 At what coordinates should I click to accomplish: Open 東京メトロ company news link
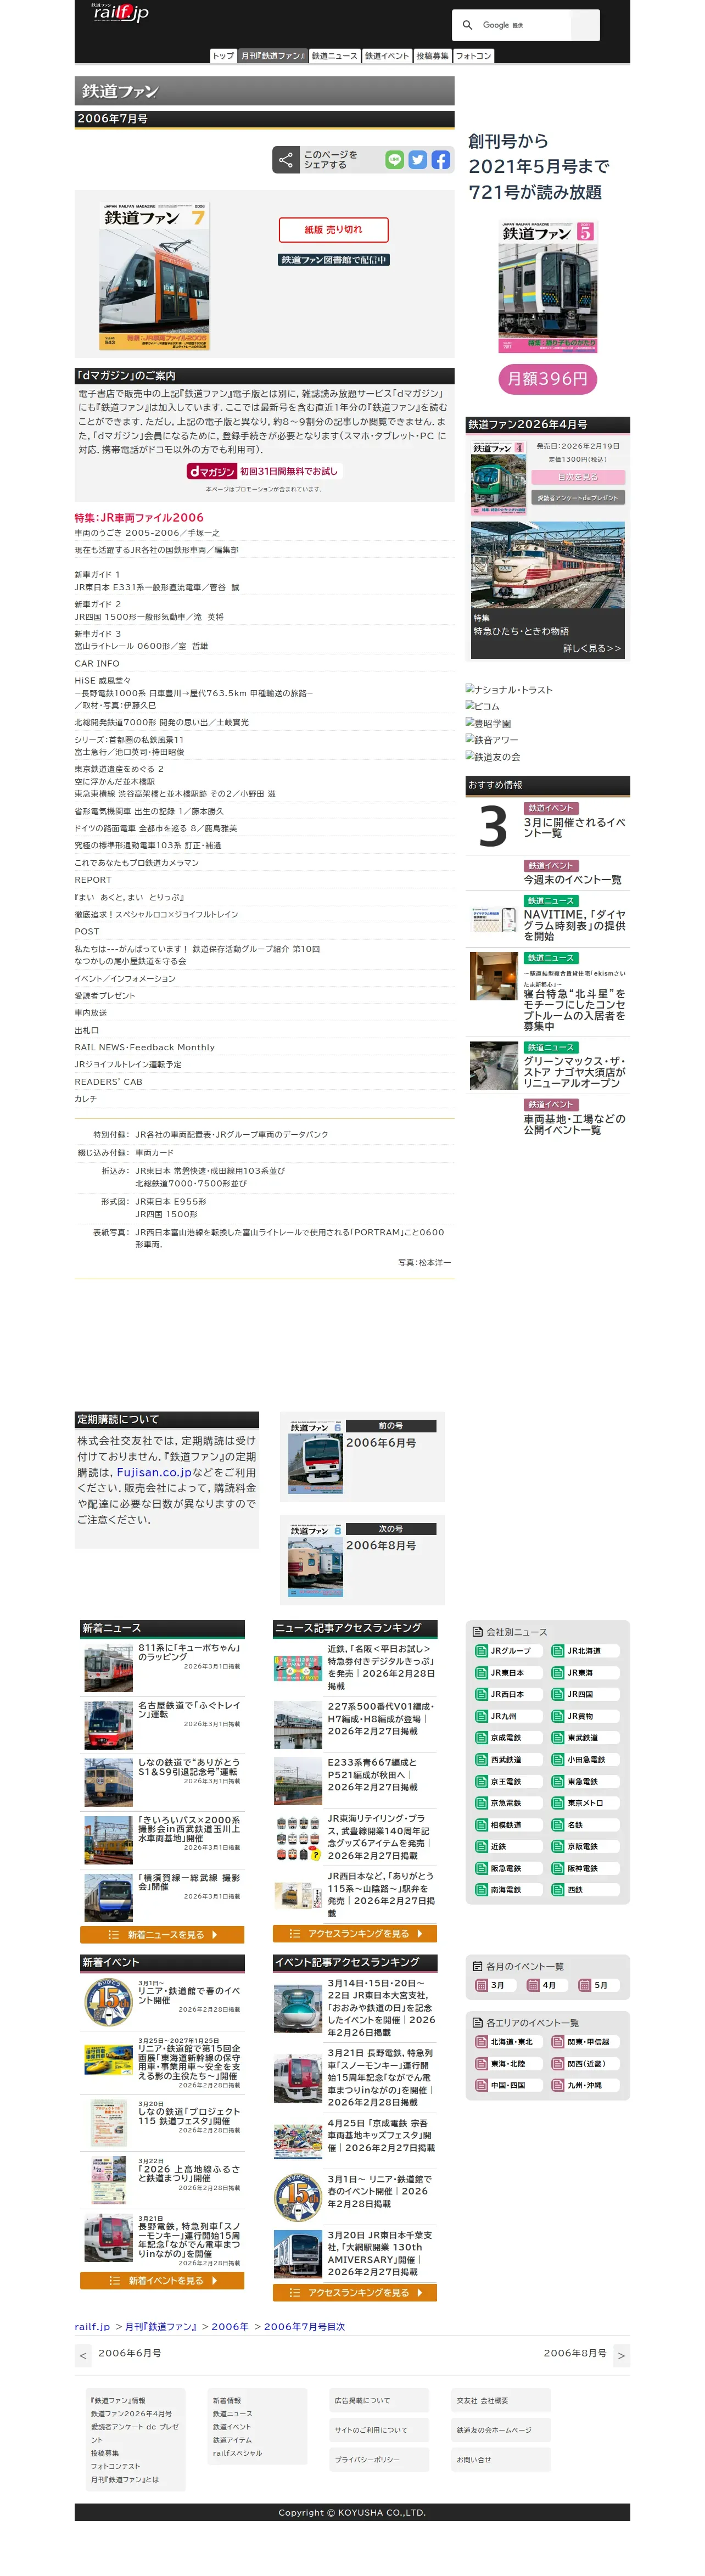click(x=586, y=1803)
